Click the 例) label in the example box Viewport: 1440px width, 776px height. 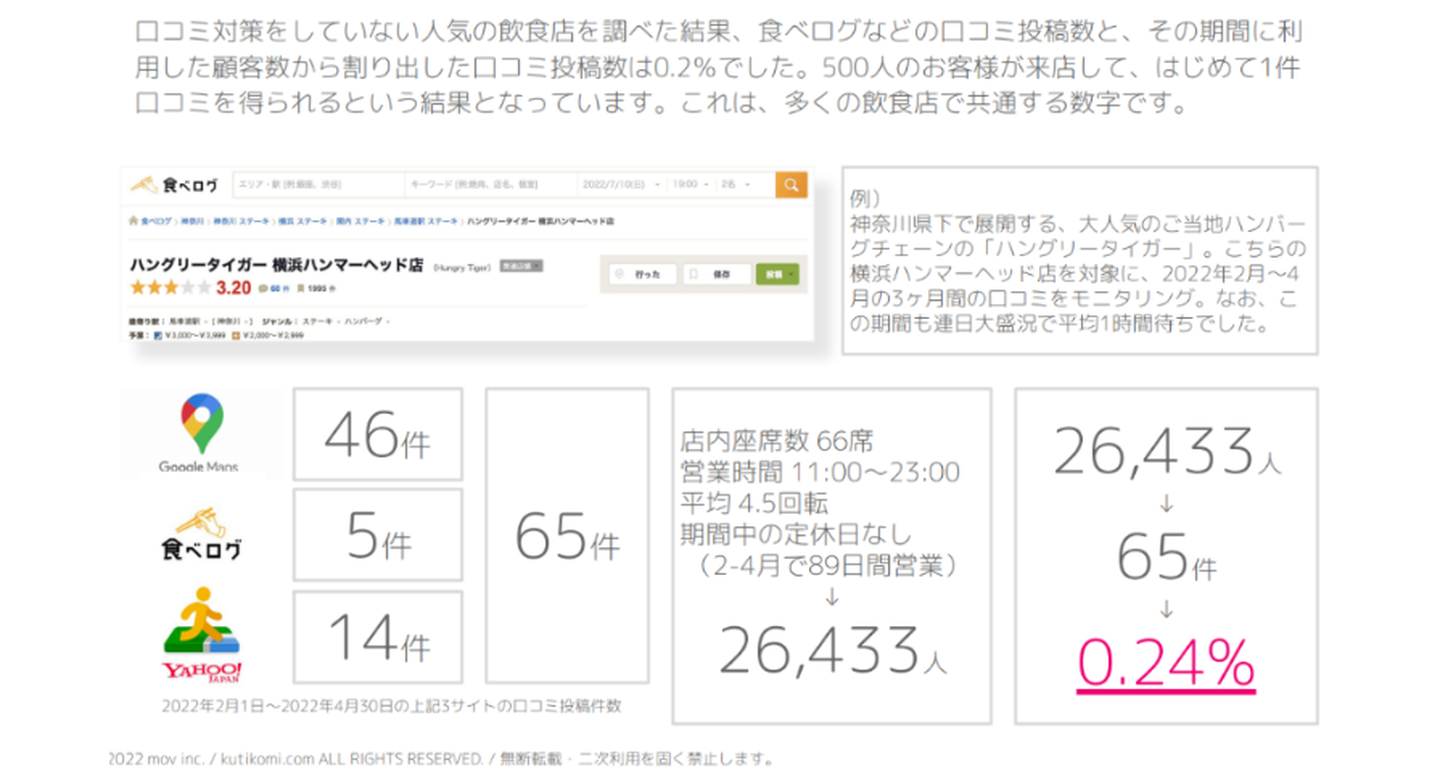[x=866, y=197]
